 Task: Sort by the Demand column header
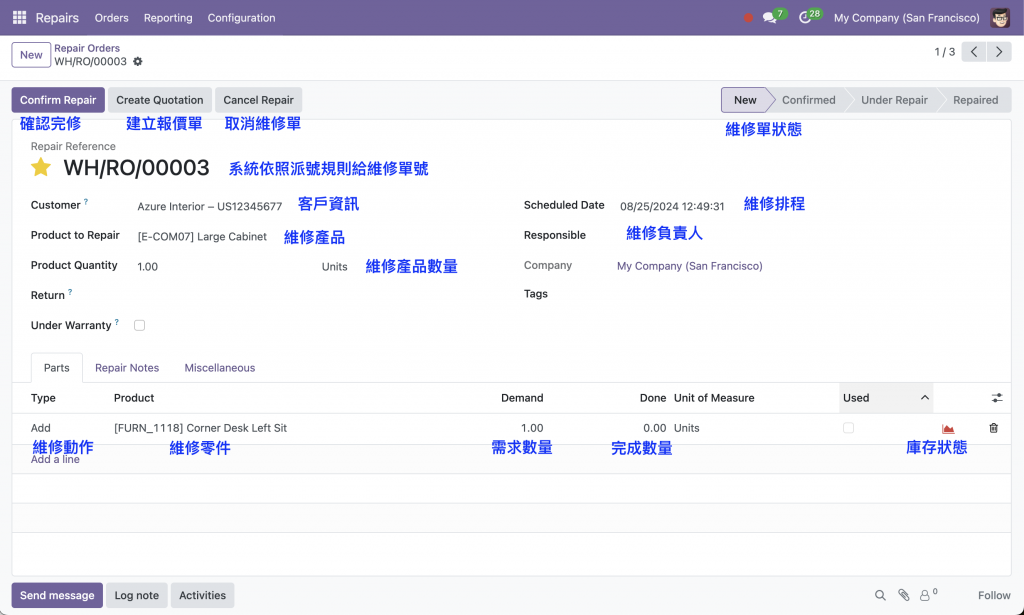click(x=522, y=398)
